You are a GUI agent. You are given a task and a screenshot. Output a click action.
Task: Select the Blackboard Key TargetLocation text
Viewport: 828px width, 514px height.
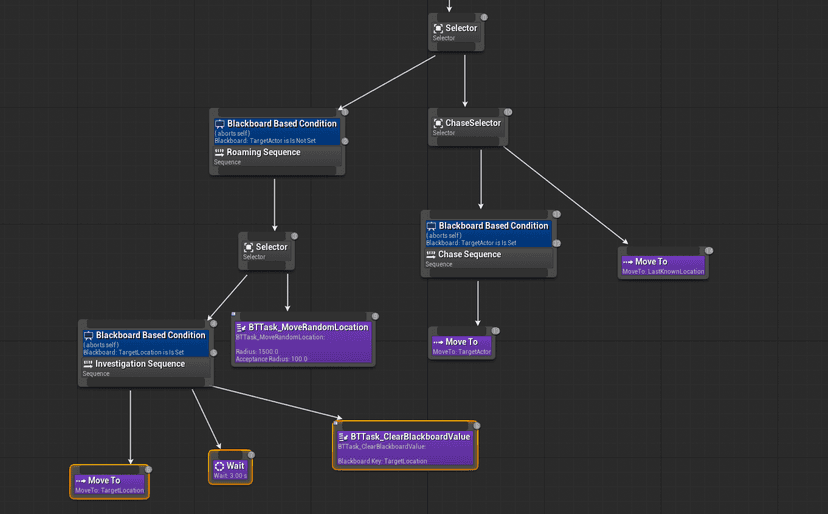point(382,461)
